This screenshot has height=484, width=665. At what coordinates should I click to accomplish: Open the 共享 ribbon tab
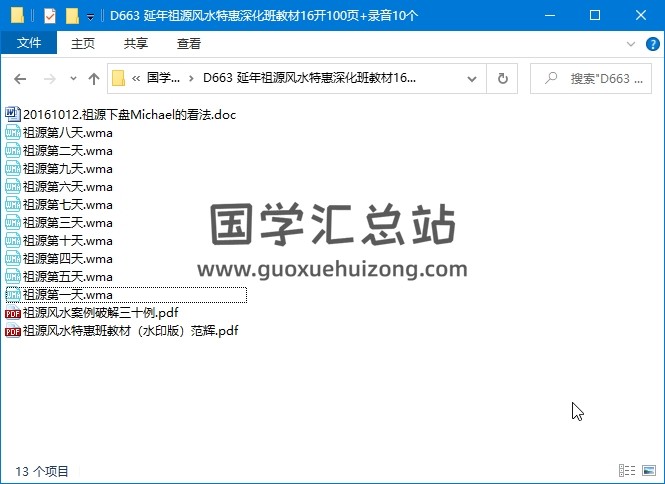coord(136,44)
